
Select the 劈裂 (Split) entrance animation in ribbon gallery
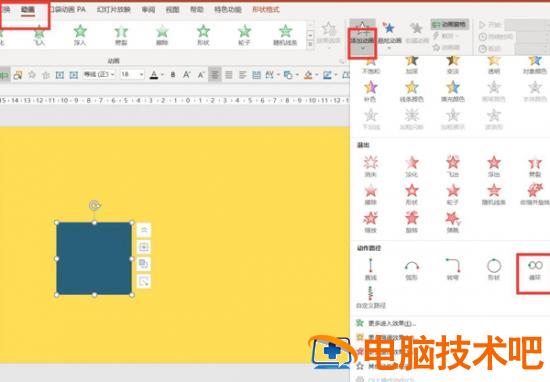pos(121,35)
